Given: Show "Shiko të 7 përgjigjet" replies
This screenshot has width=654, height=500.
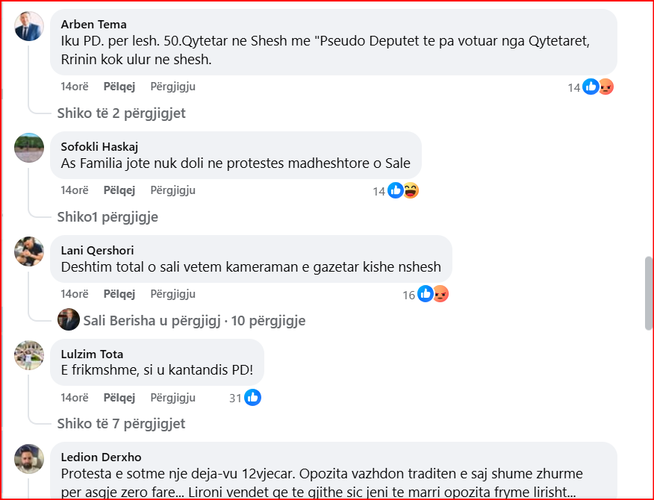Looking at the screenshot, I should pos(121,424).
